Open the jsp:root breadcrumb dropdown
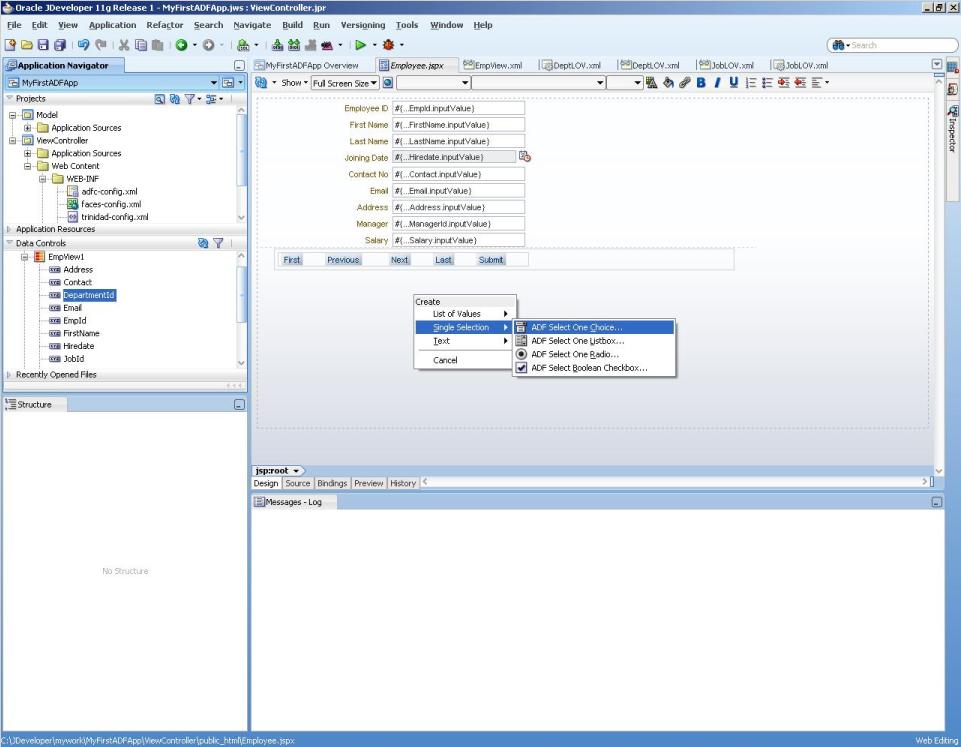Screen dimensions: 961x747 click(x=277, y=470)
